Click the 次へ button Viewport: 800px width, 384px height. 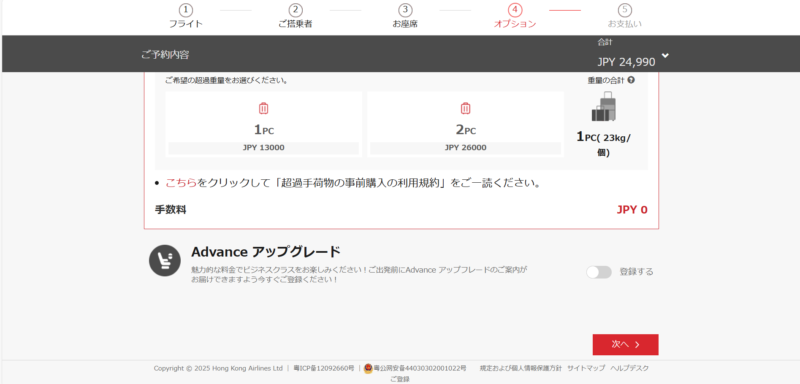click(626, 345)
